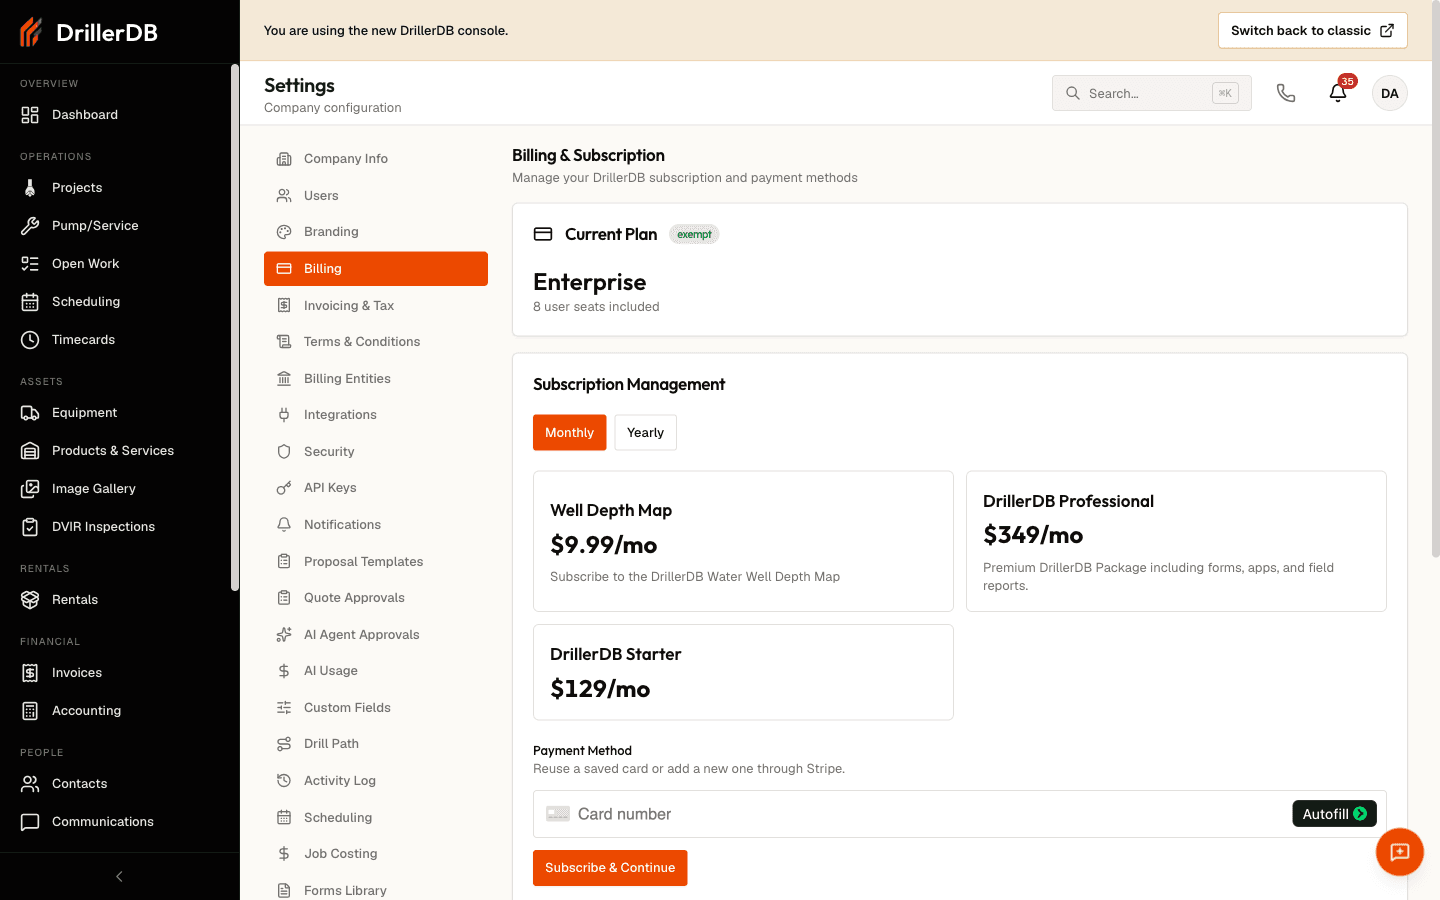Click the API Keys key icon

(x=284, y=488)
